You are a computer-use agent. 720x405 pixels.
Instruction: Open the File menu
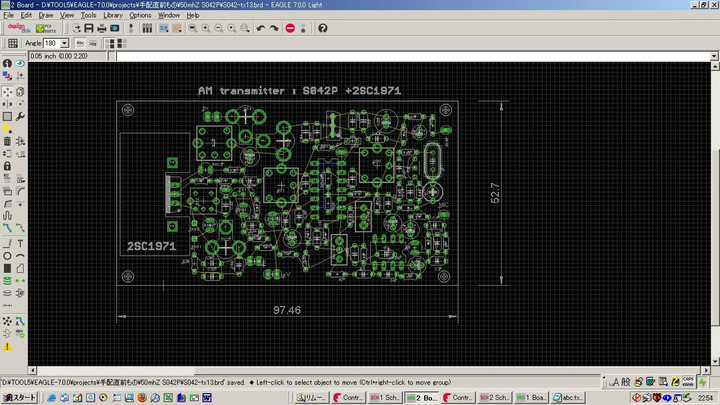coord(9,15)
